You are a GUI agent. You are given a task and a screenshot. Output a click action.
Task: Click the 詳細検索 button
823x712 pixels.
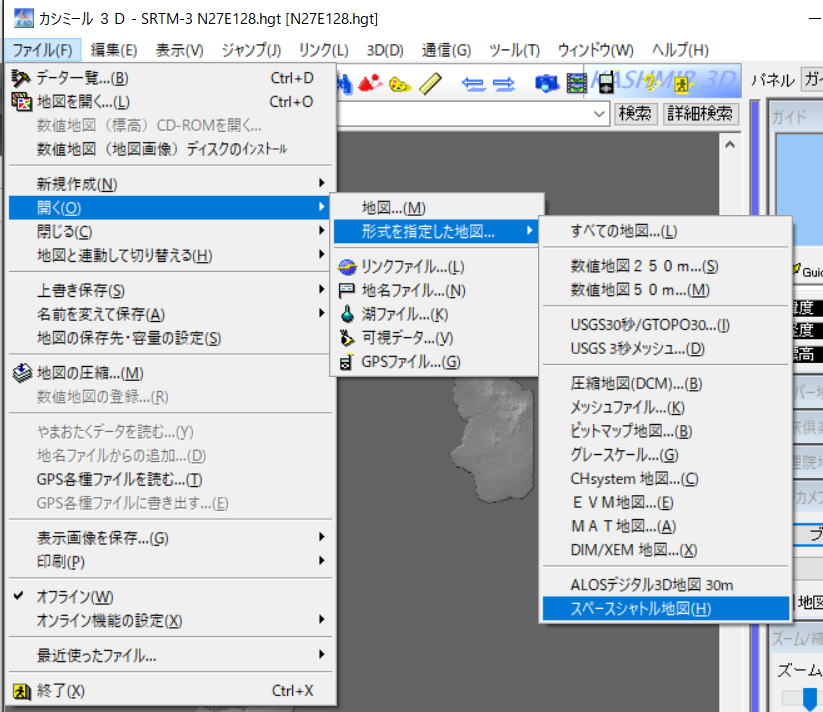click(700, 114)
